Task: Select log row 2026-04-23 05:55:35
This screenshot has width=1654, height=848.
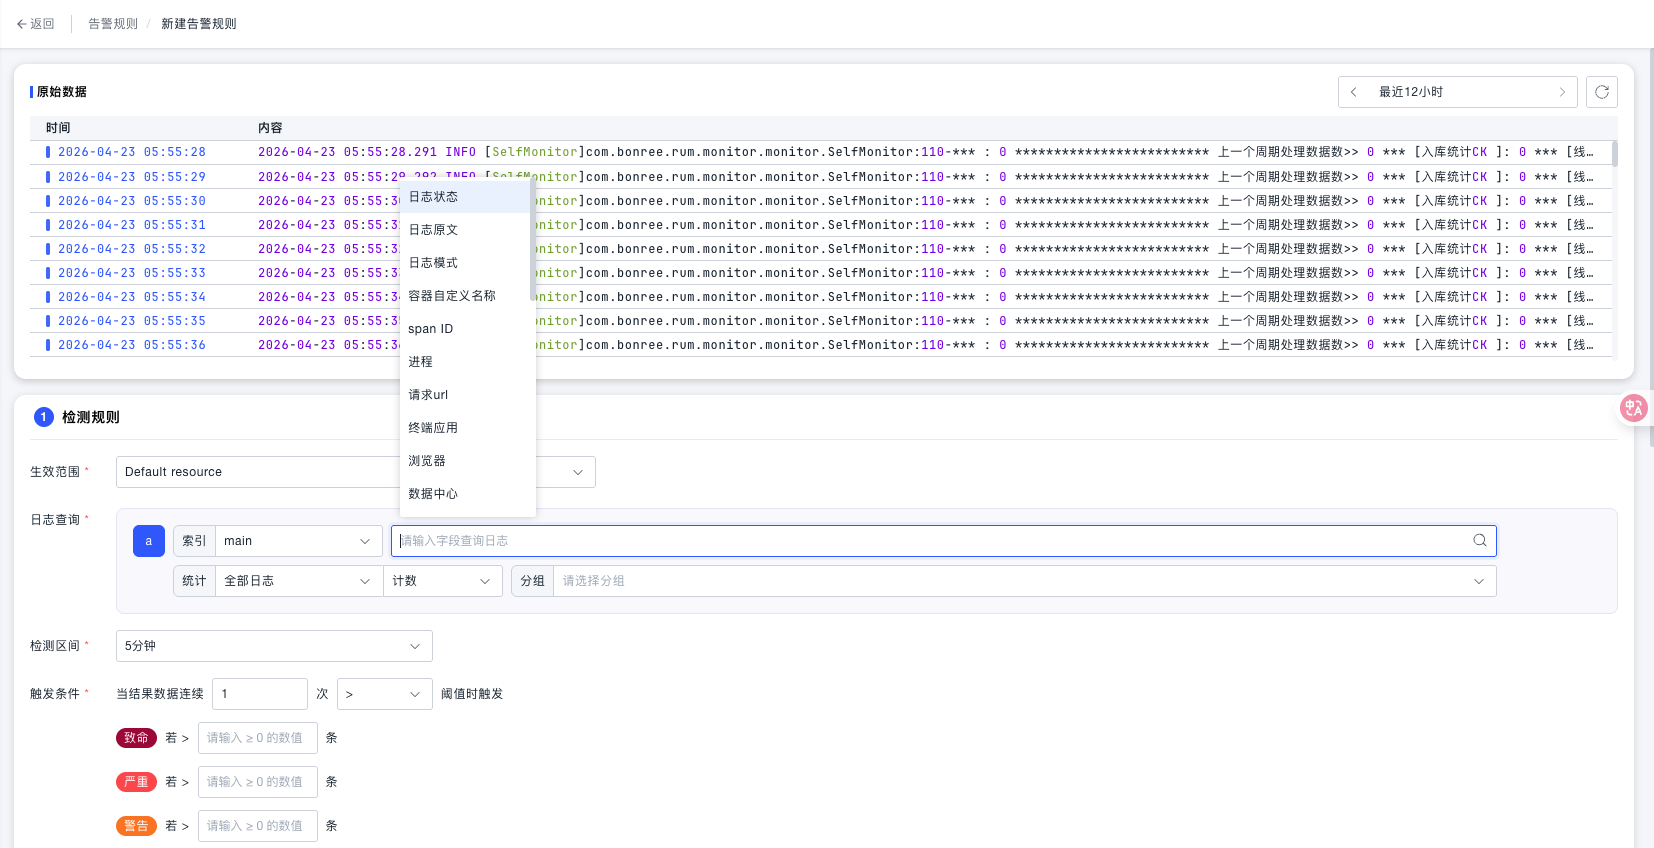Action: coord(820,321)
